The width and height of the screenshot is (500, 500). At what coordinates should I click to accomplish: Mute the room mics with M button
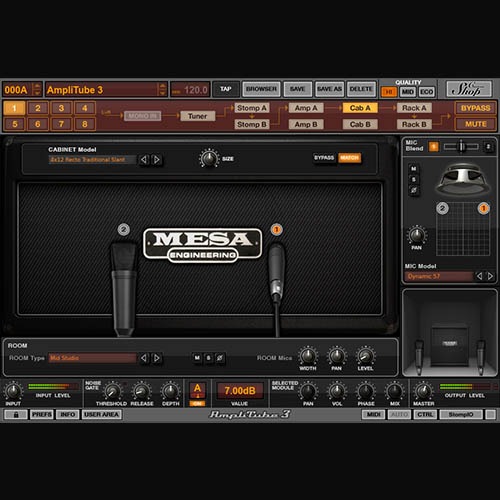click(197, 358)
